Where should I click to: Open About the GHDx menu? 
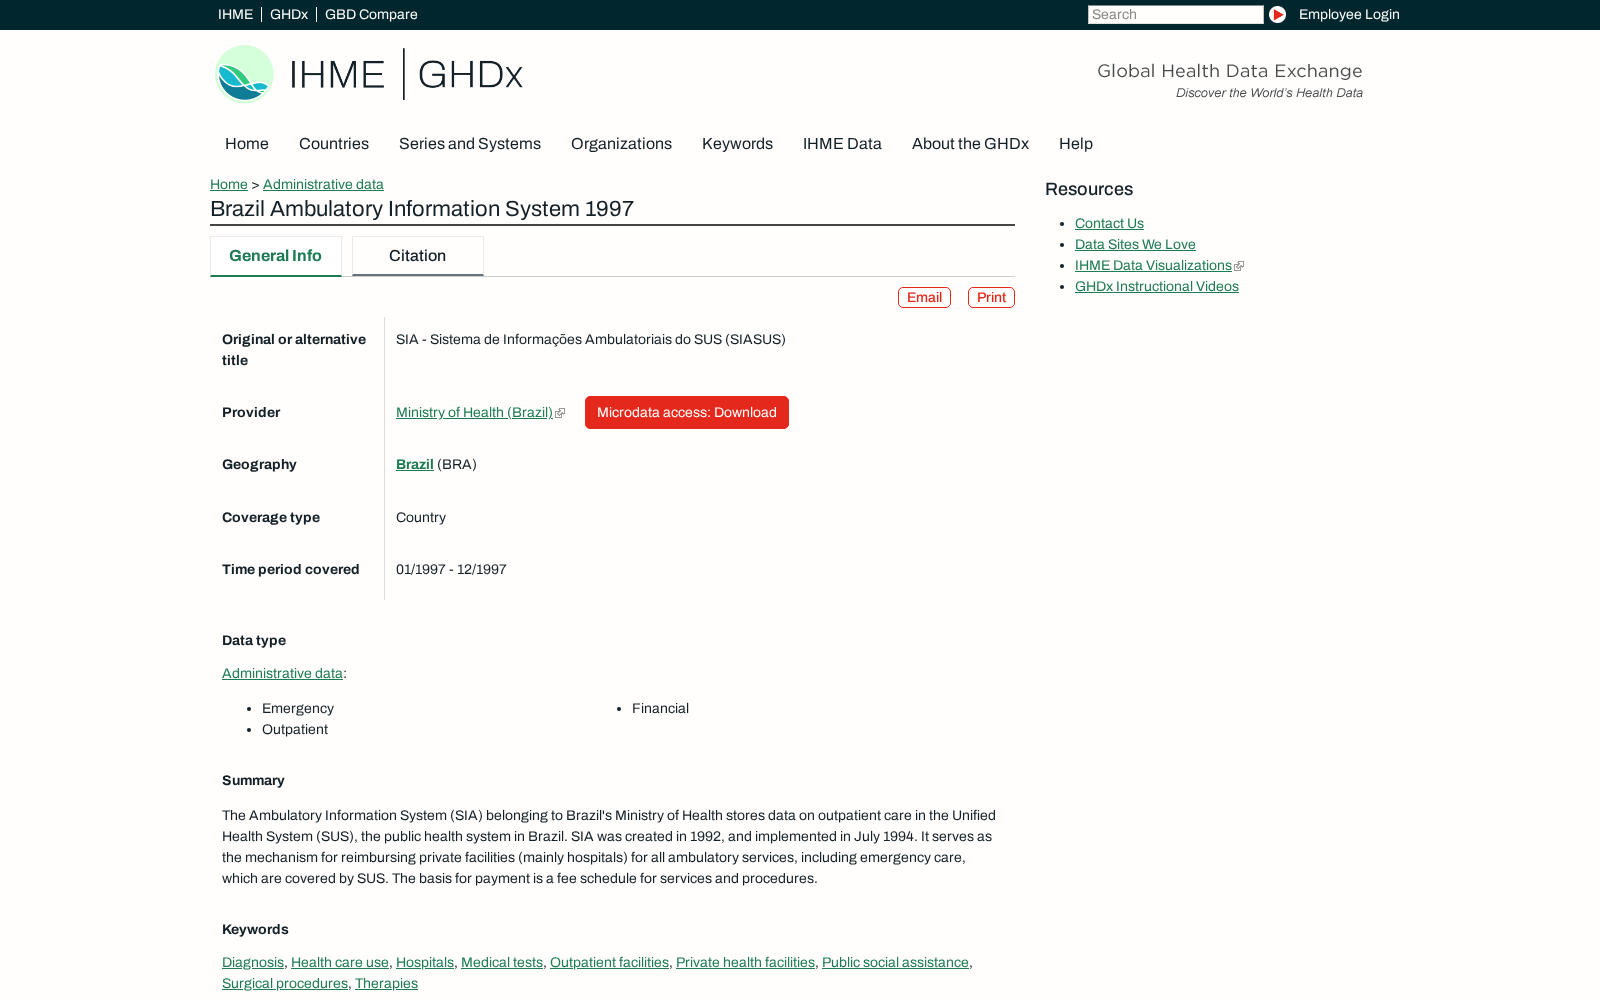click(970, 143)
